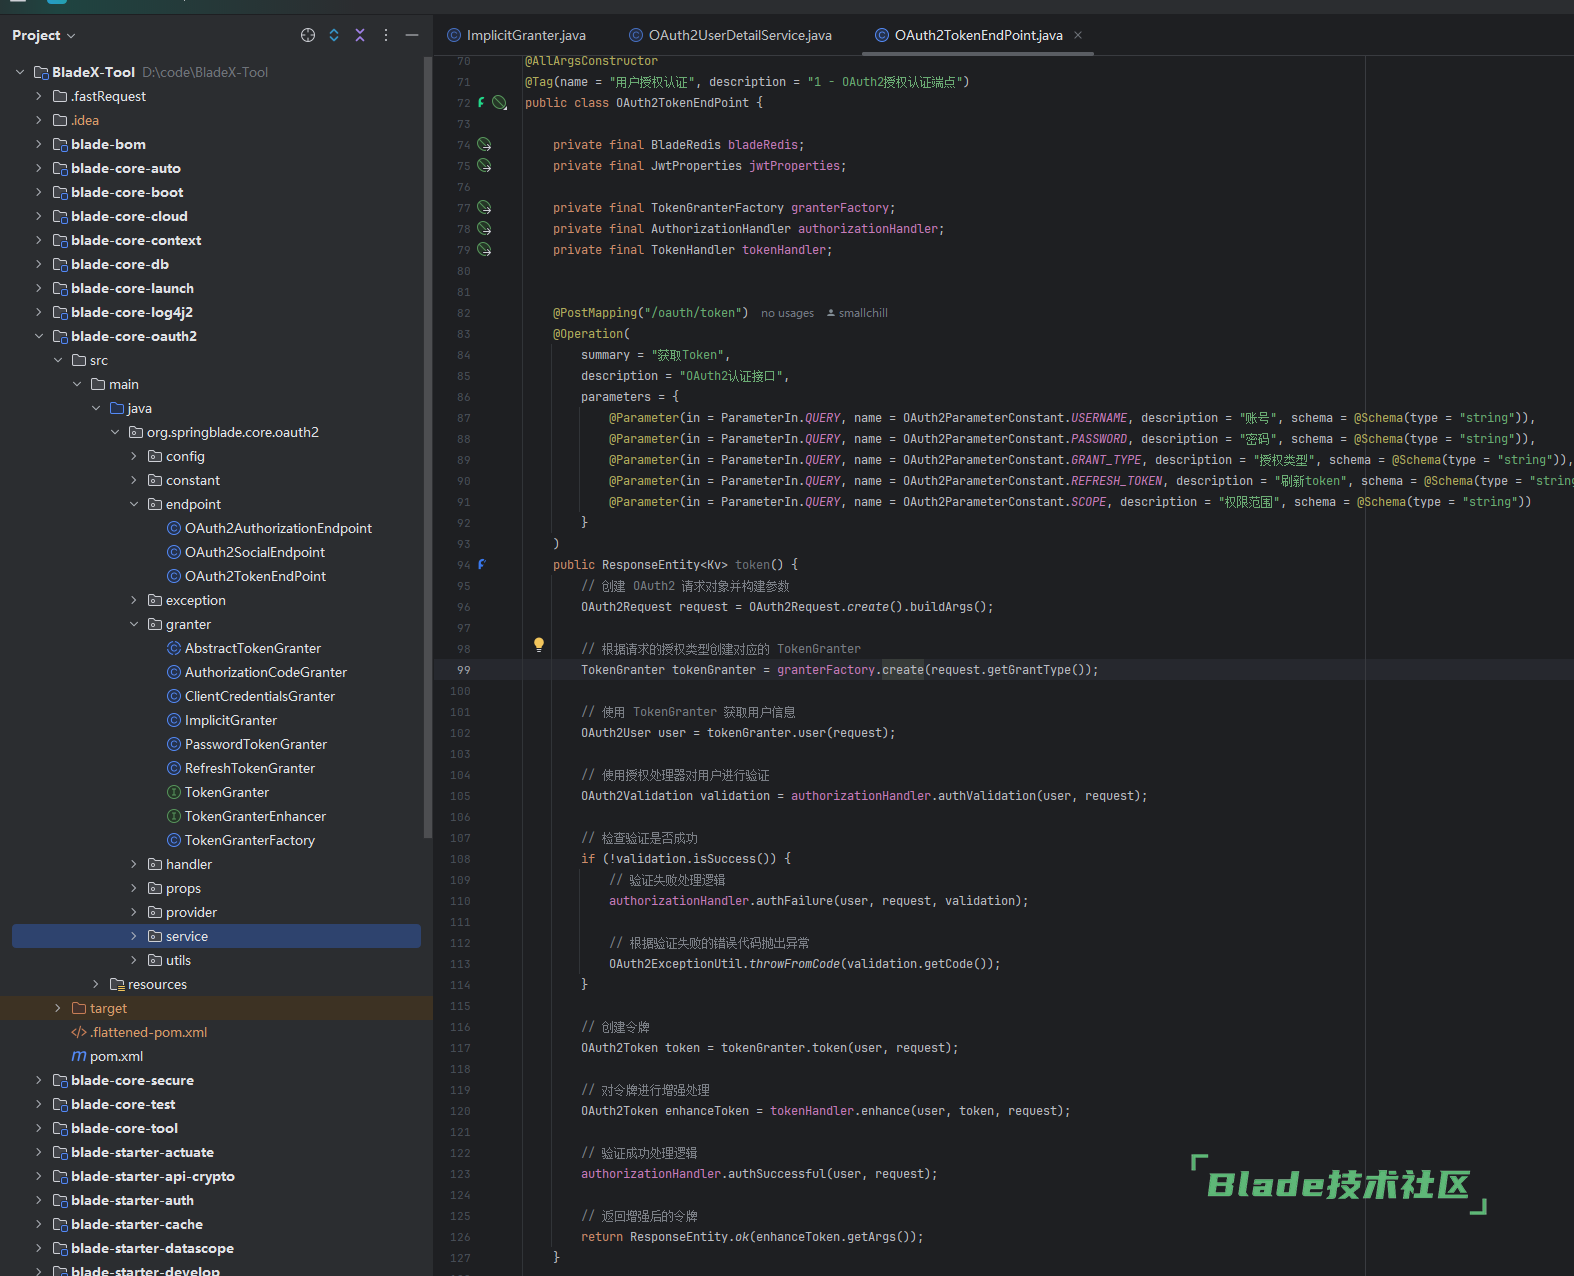Screen dimensions: 1574x1276
Task: Collapse the endpoint package
Action: [134, 504]
